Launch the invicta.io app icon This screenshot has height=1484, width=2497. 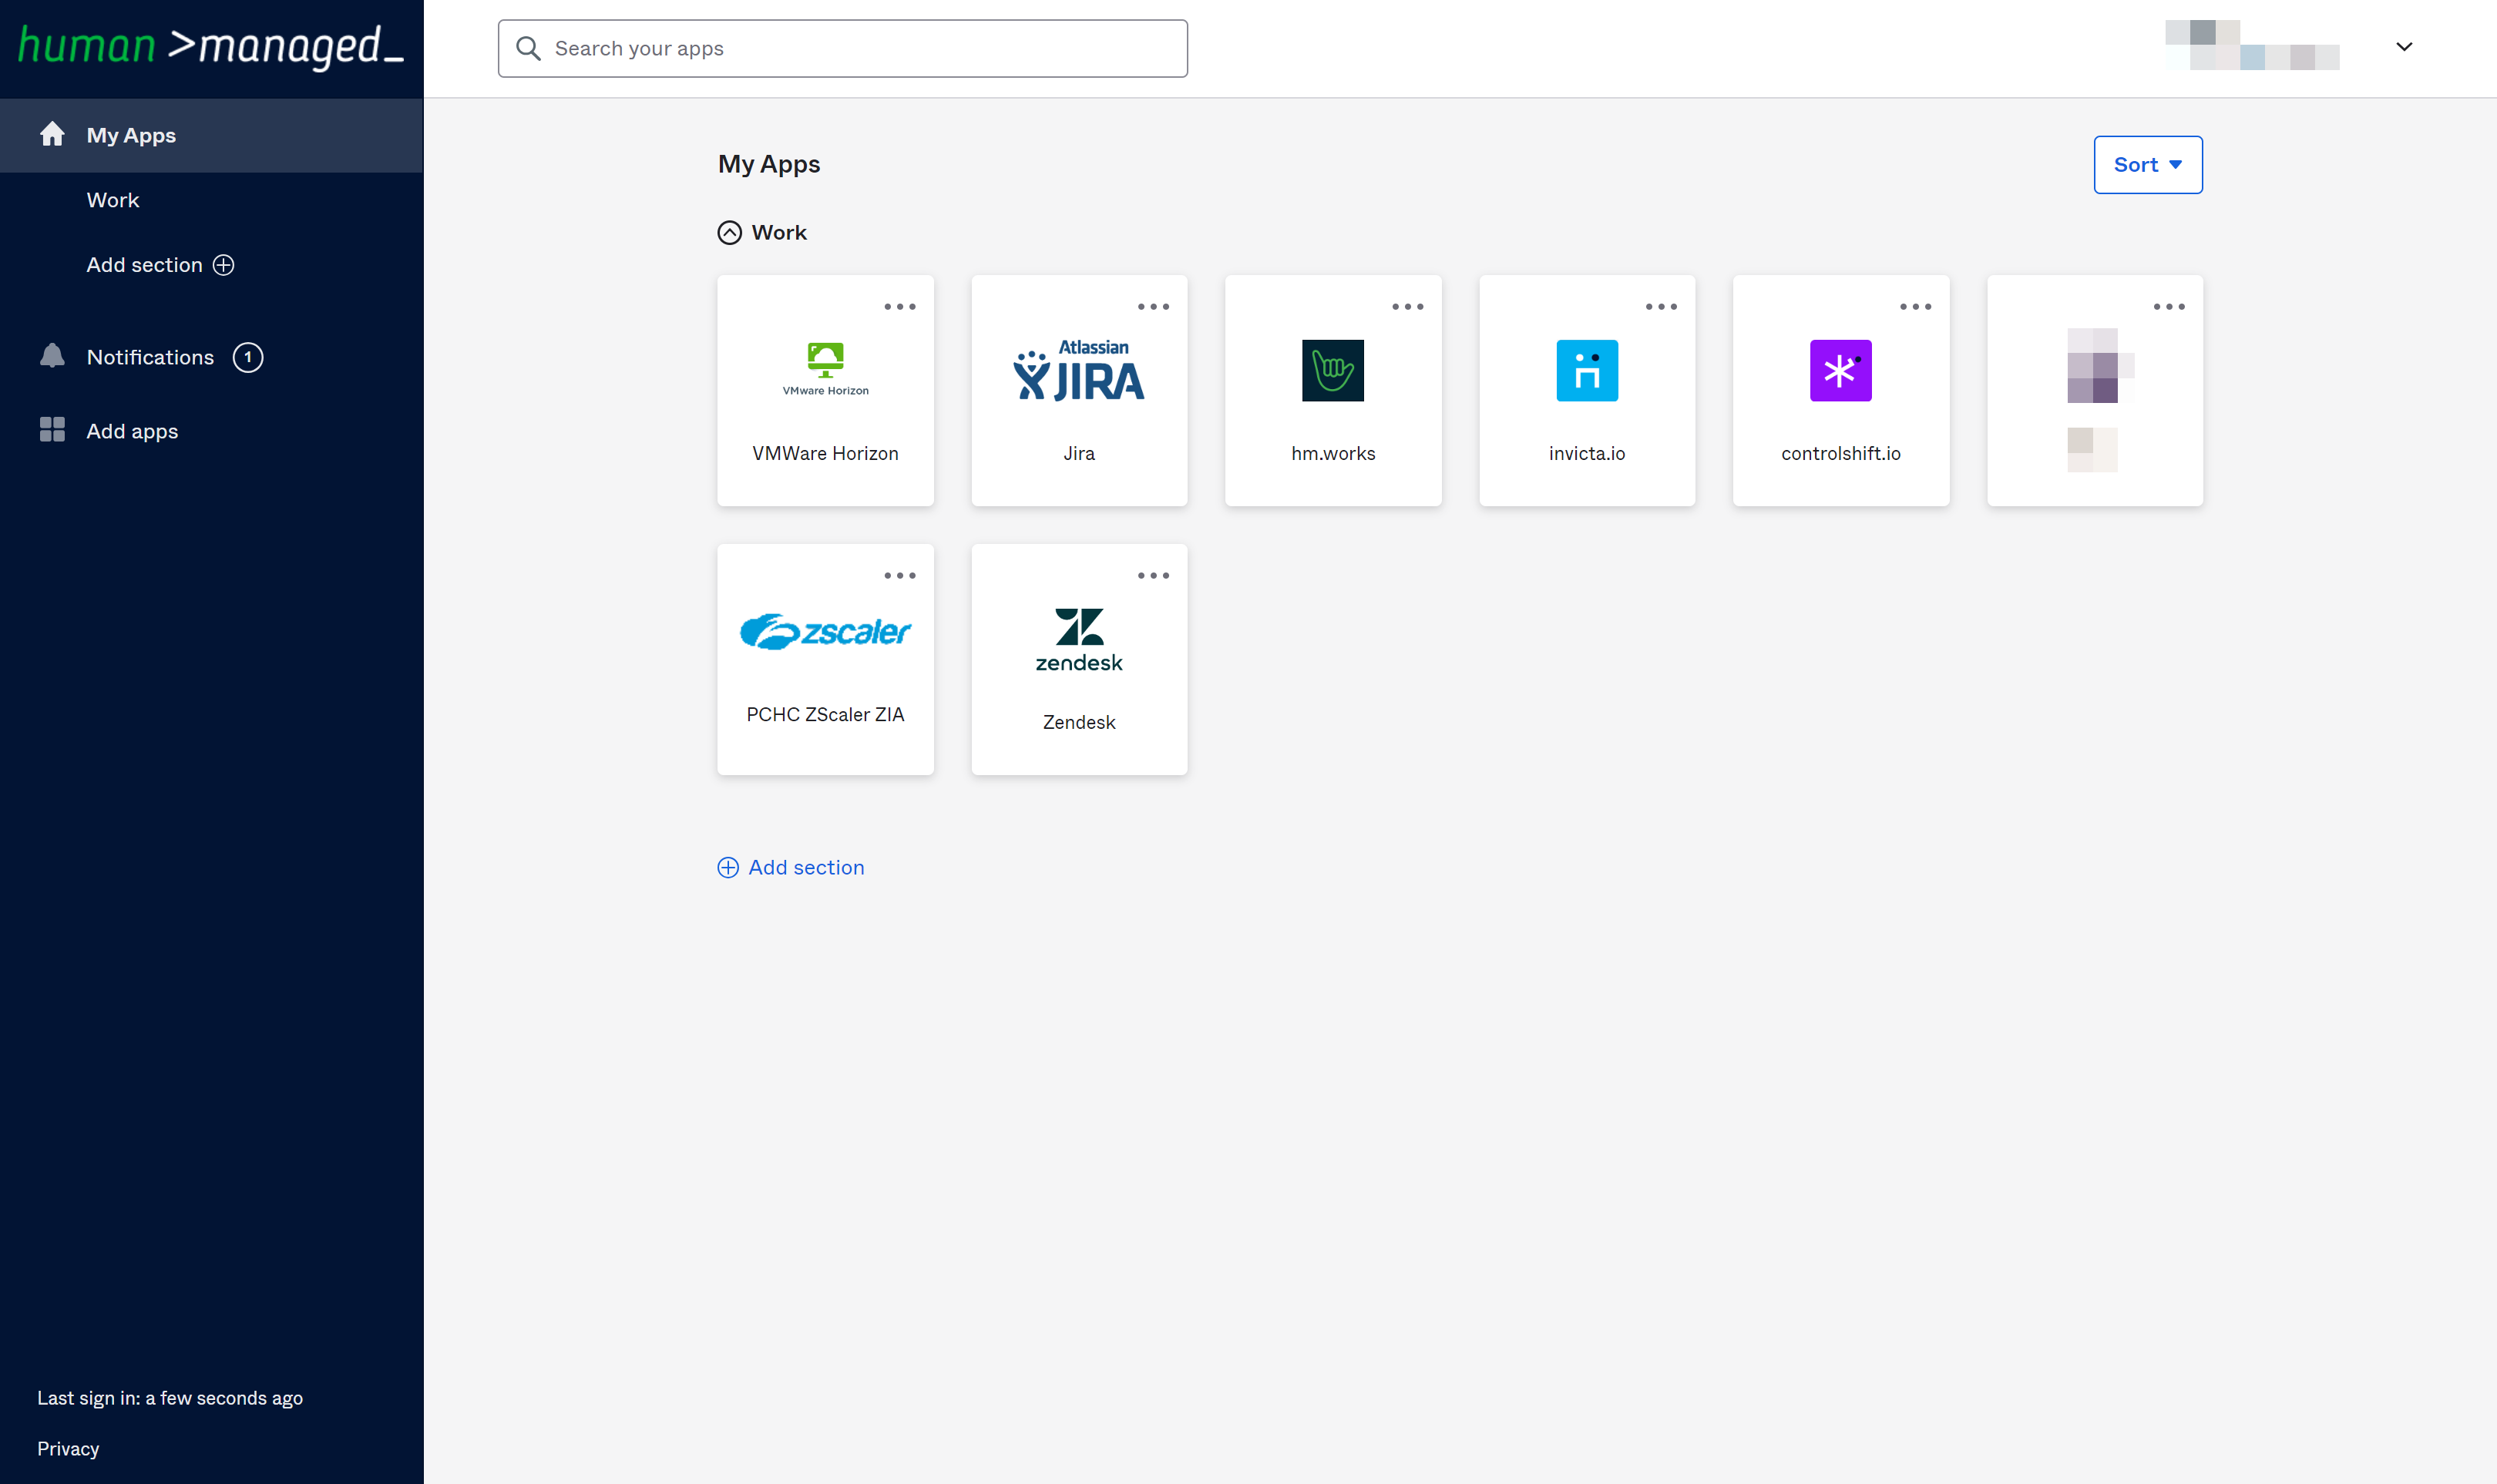(1586, 370)
